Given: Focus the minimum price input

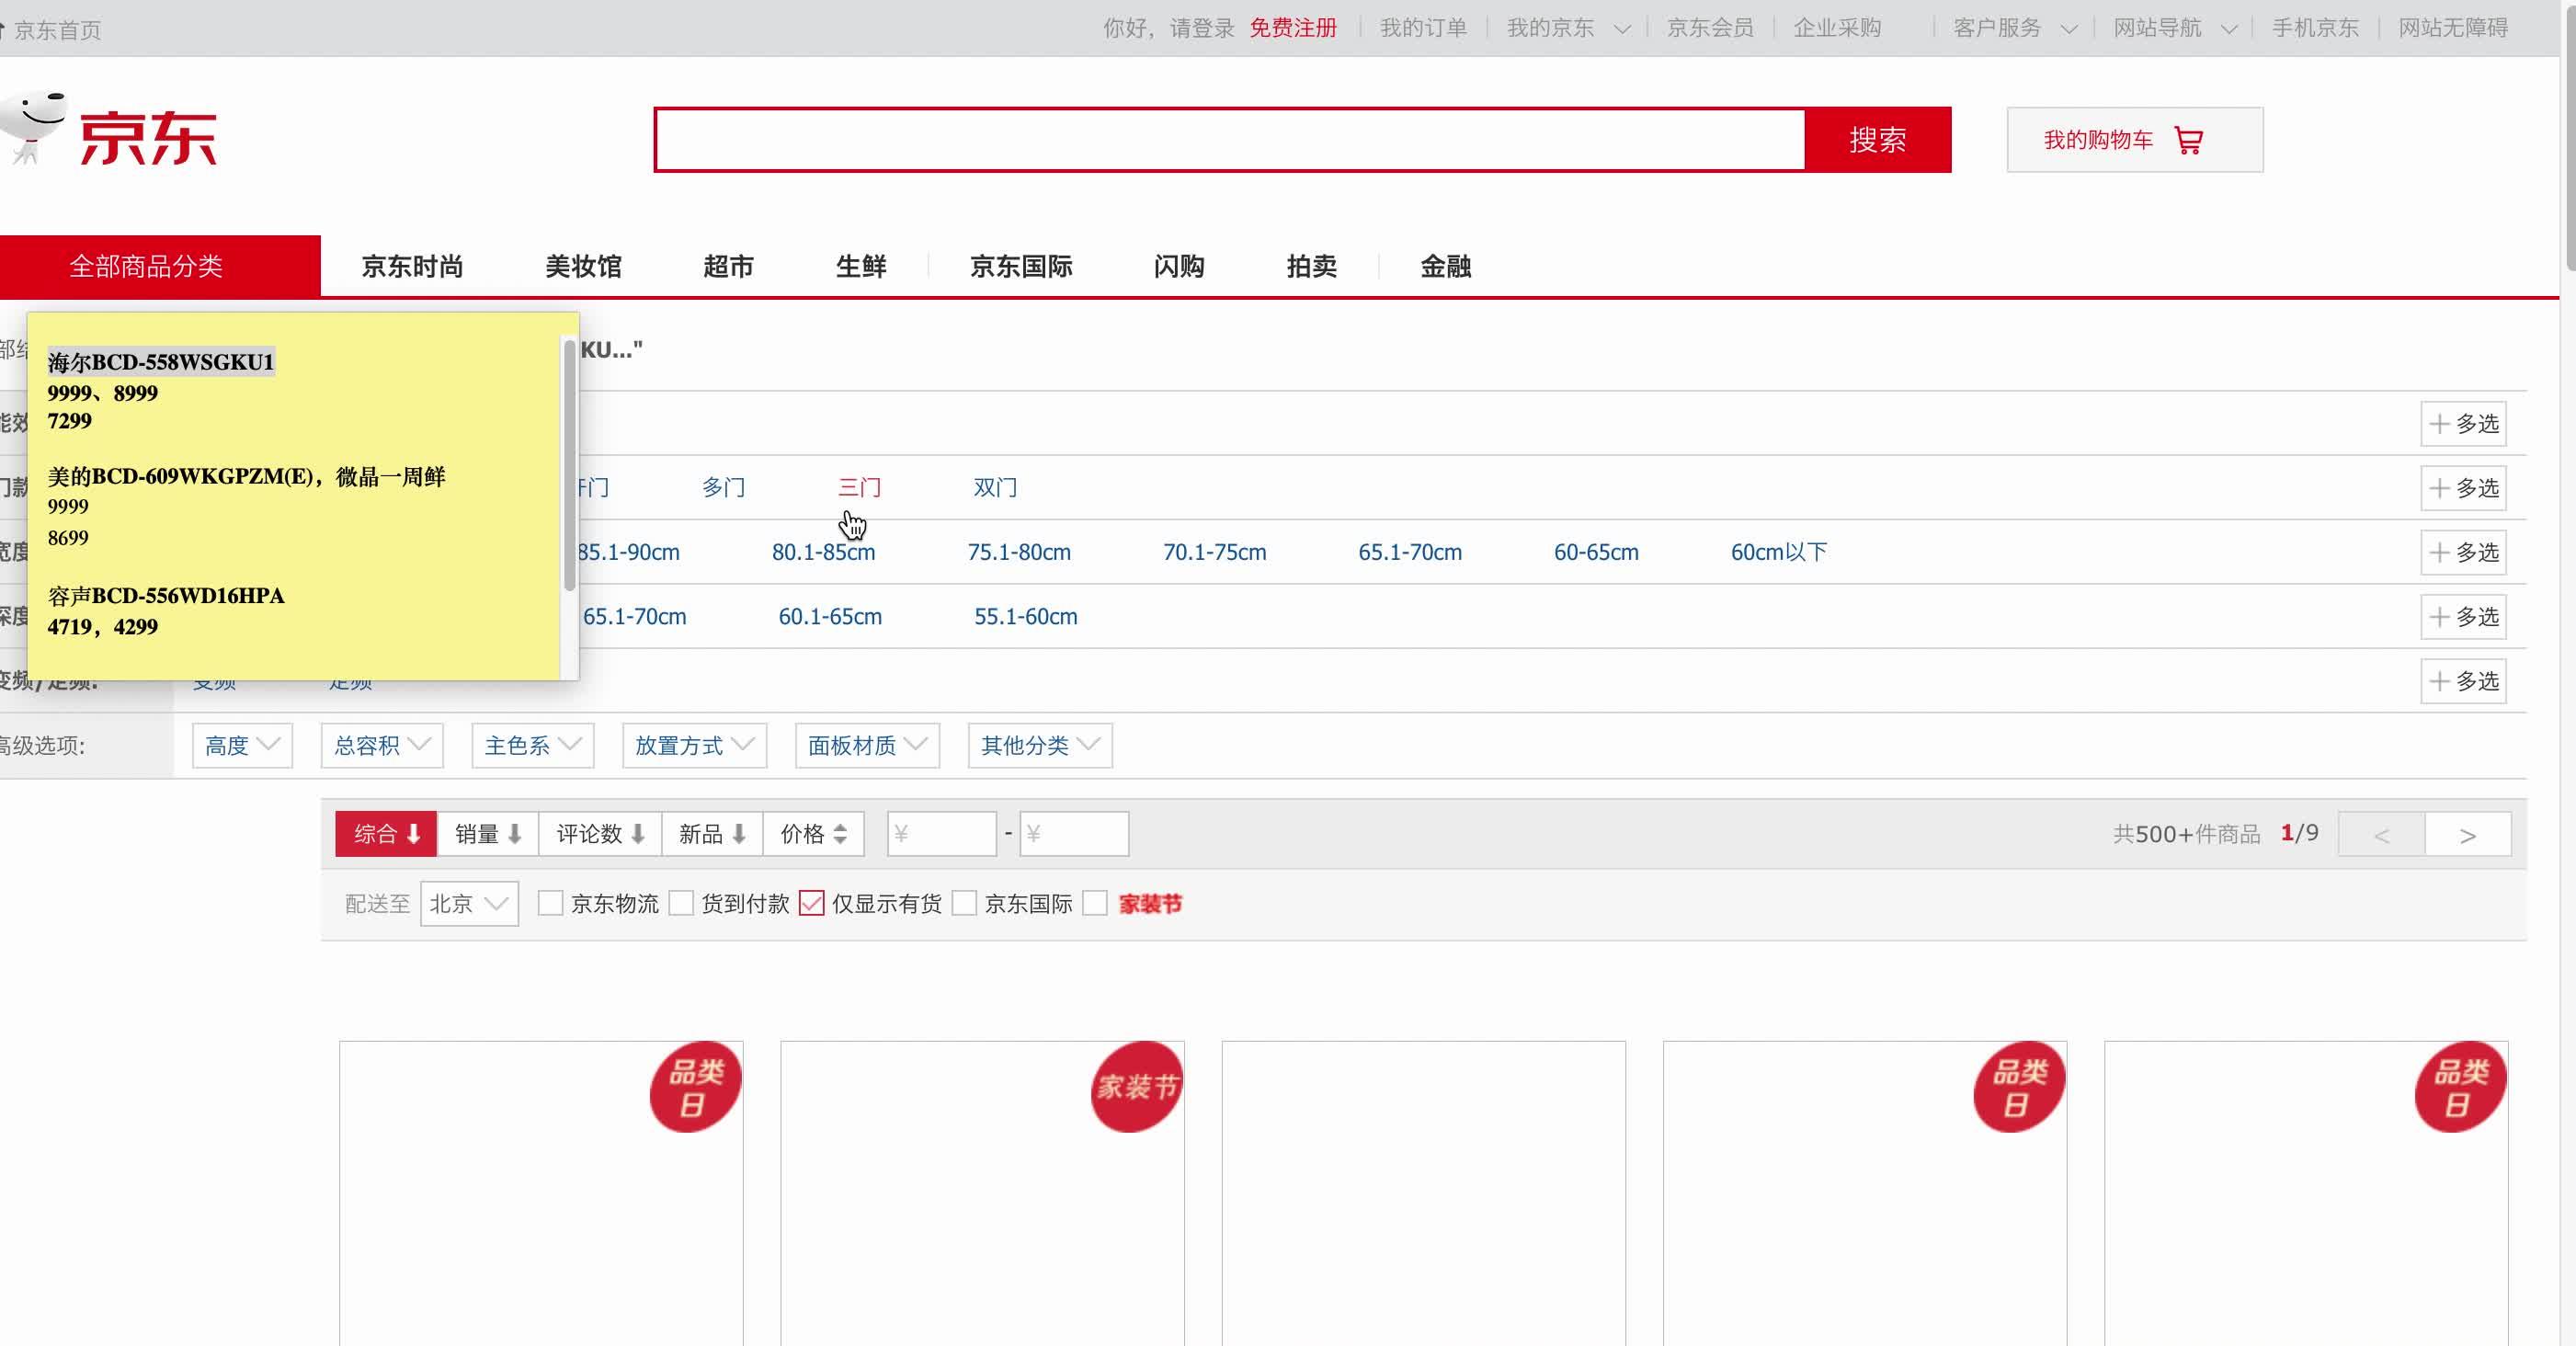Looking at the screenshot, I should (942, 834).
